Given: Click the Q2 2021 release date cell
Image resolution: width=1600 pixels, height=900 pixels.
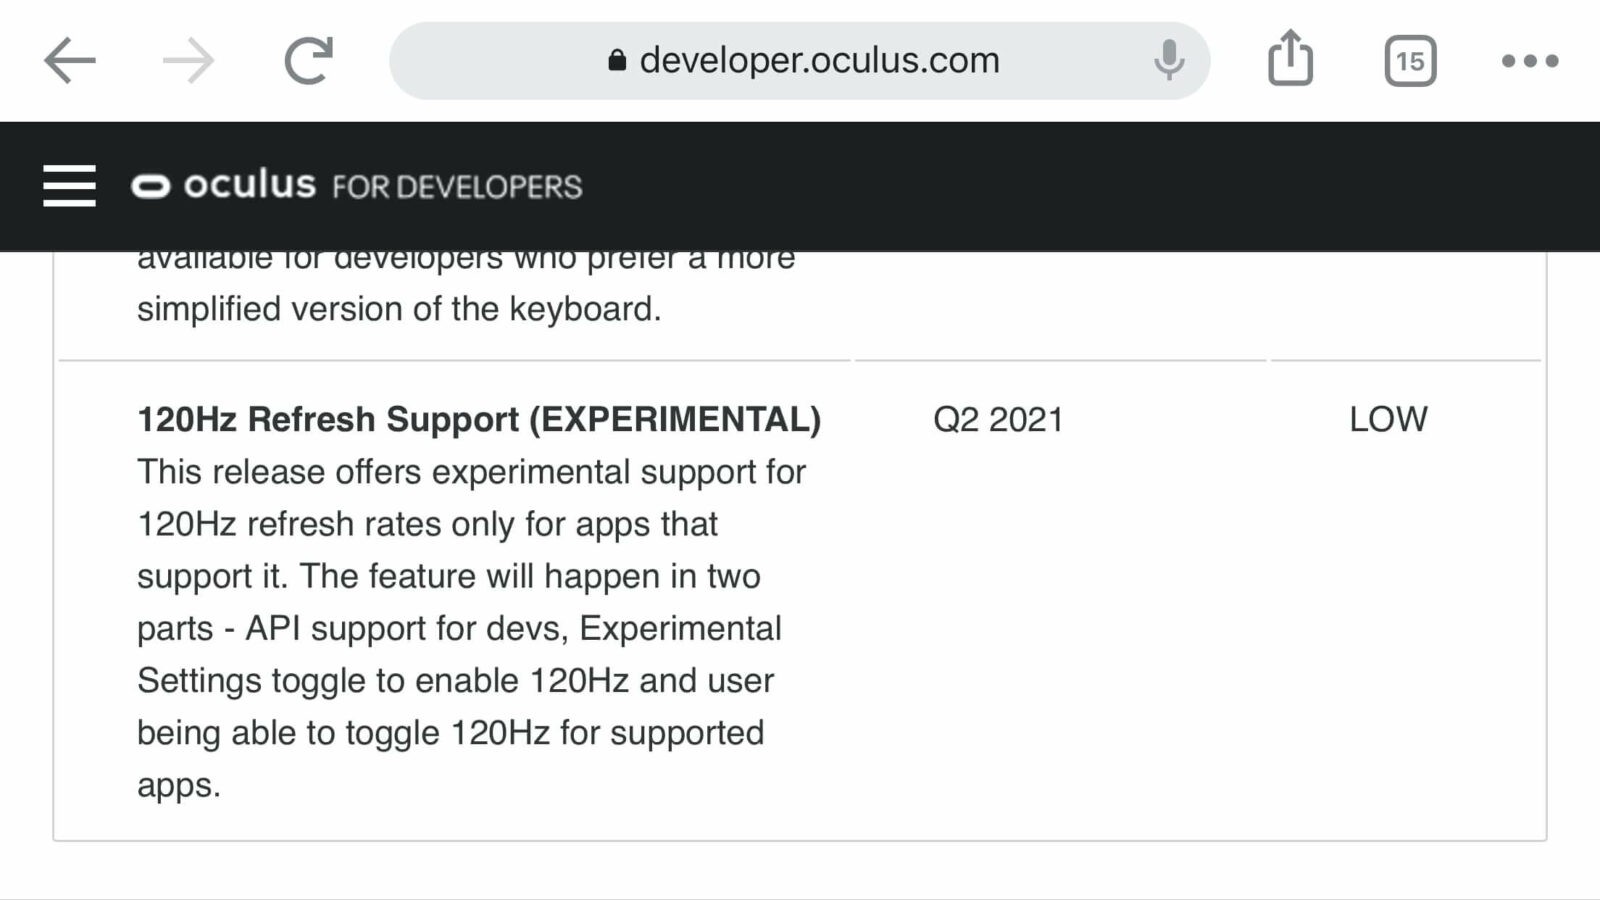Looking at the screenshot, I should point(998,419).
